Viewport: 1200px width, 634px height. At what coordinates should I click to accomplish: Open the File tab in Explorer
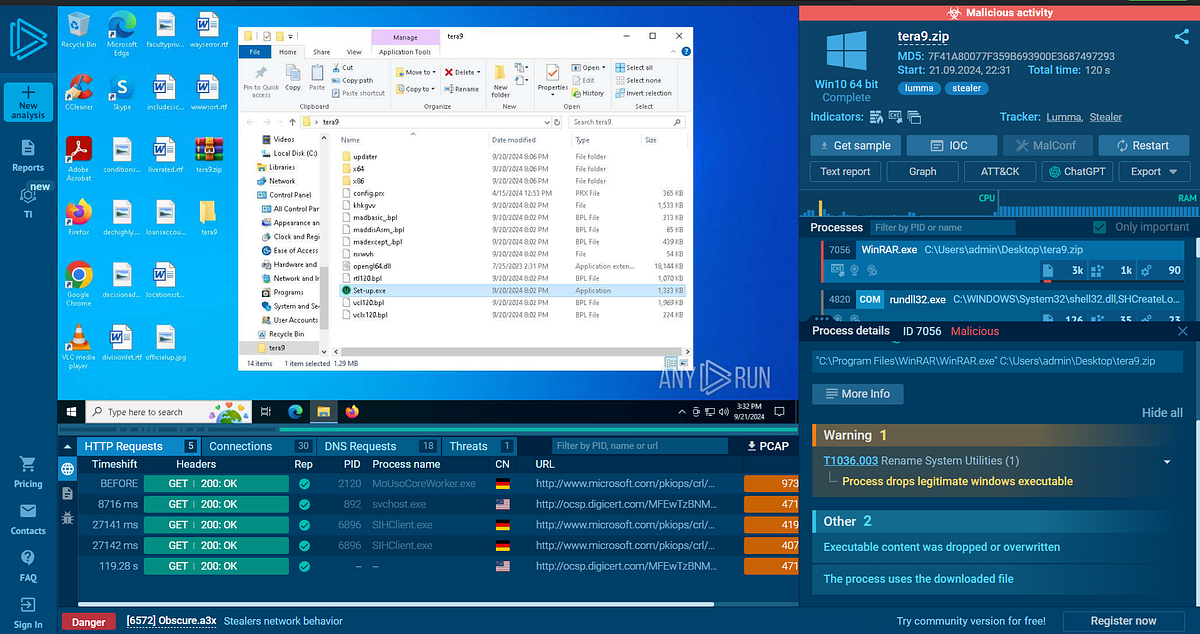(255, 52)
